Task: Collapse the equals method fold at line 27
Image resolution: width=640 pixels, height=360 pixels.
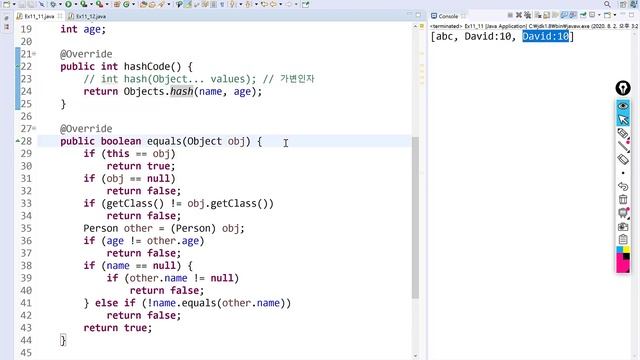Action: [34, 129]
